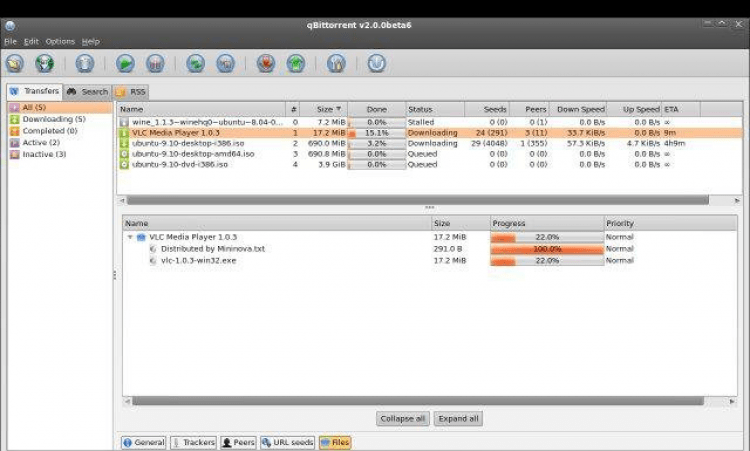Click progress bar of vlc-1.0.3-win32.exe
This screenshot has height=451, width=750.
[547, 261]
